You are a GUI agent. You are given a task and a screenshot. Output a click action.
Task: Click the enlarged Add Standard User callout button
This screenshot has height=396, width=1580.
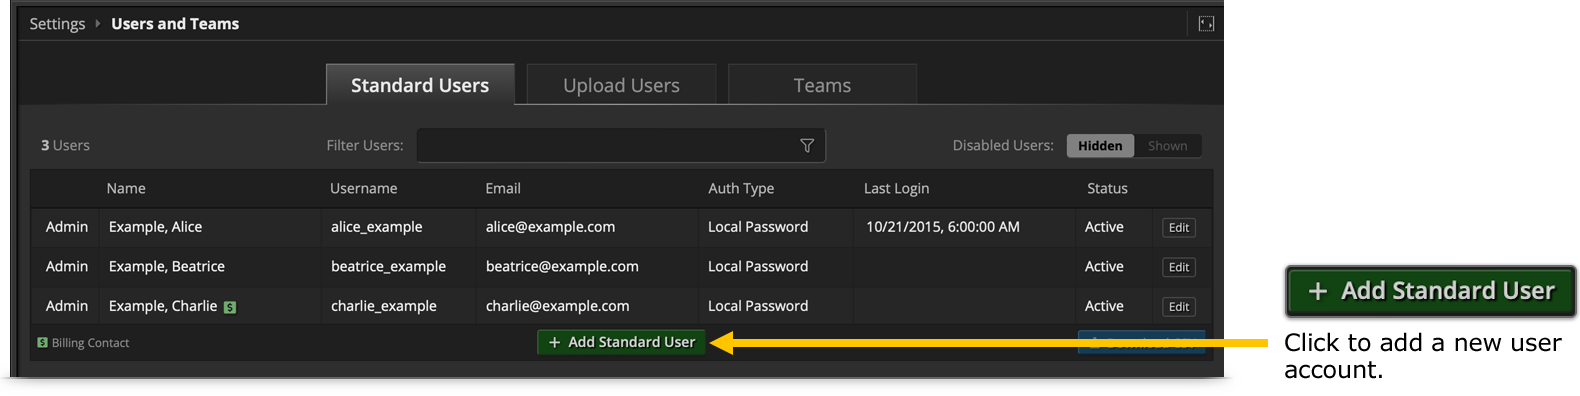[x=1431, y=291]
